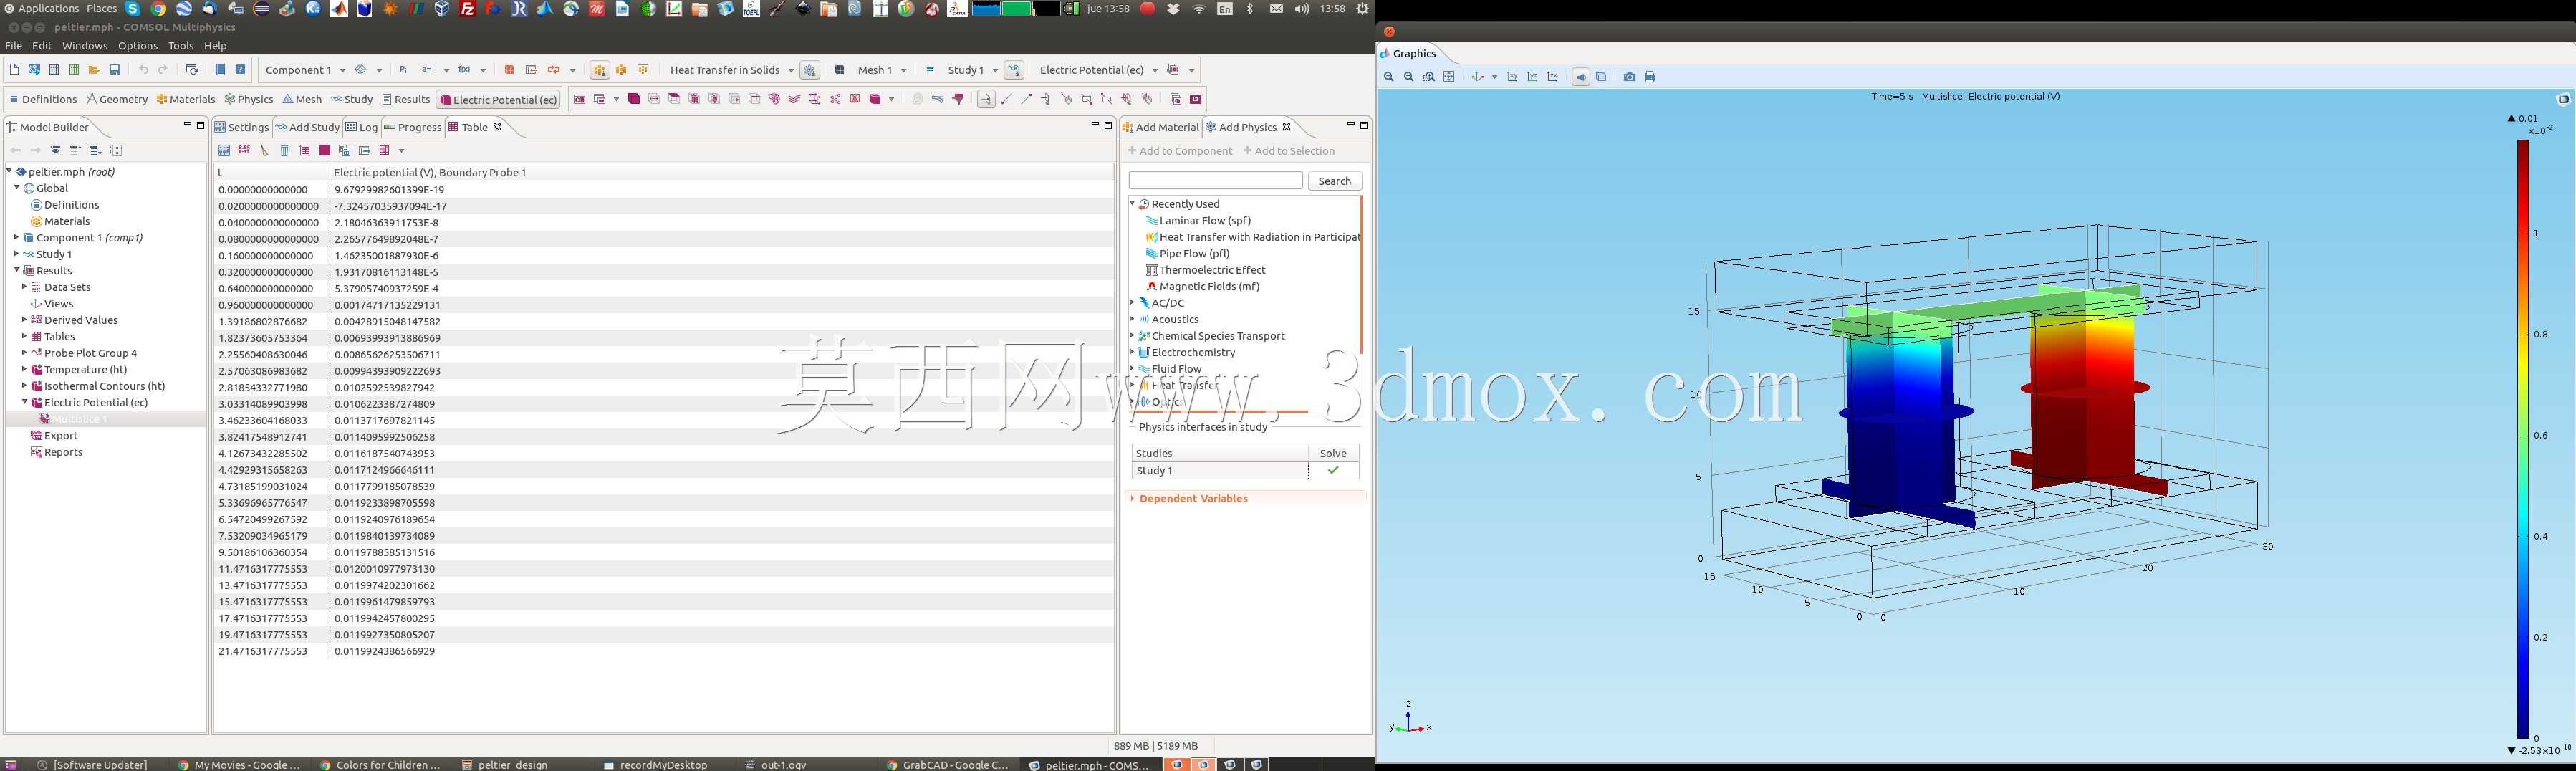Click the Zoom In icon in Graphics
This screenshot has height=771, width=2576.
coord(1389,77)
